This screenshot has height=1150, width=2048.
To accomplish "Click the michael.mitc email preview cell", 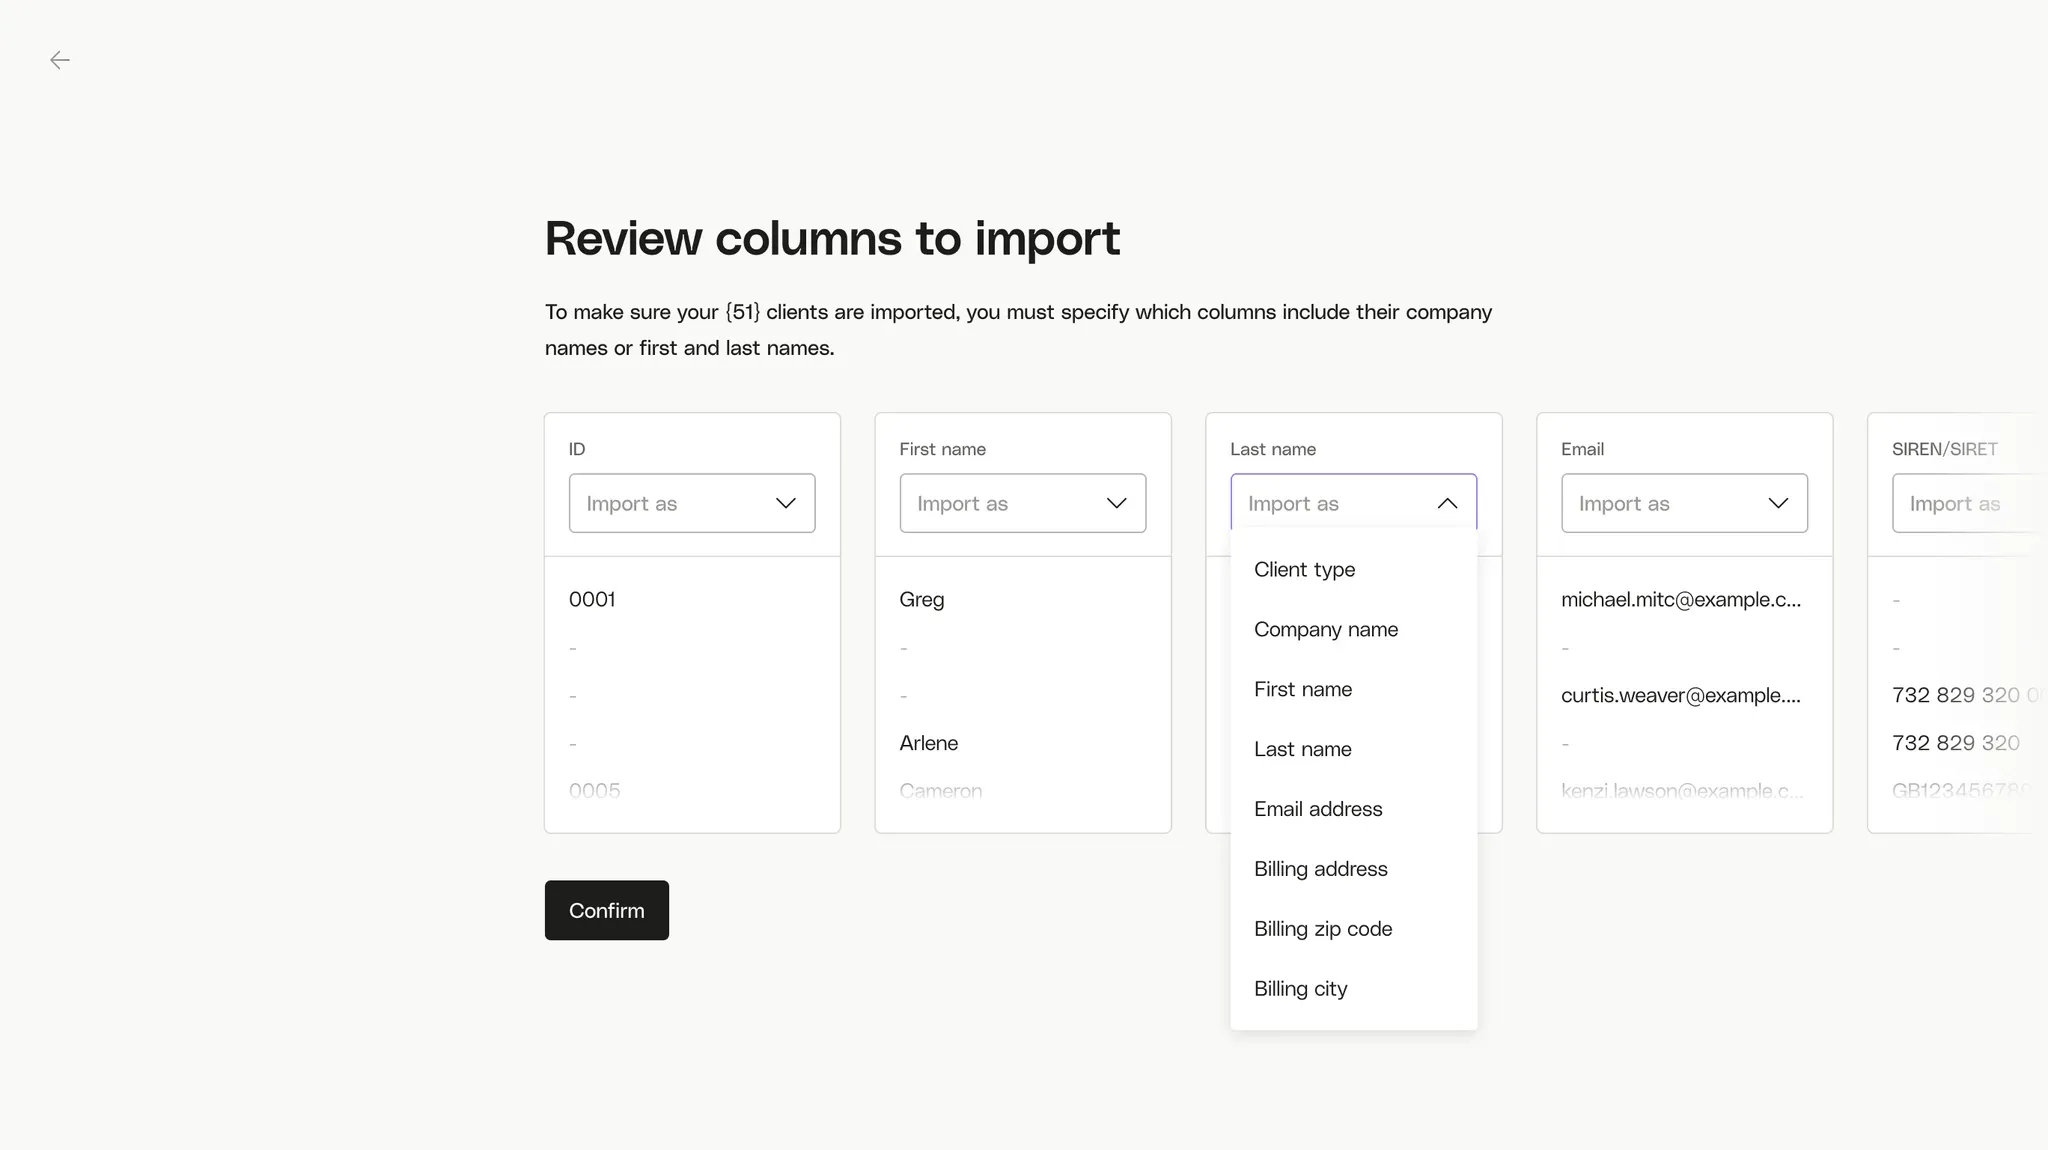I will [x=1680, y=599].
